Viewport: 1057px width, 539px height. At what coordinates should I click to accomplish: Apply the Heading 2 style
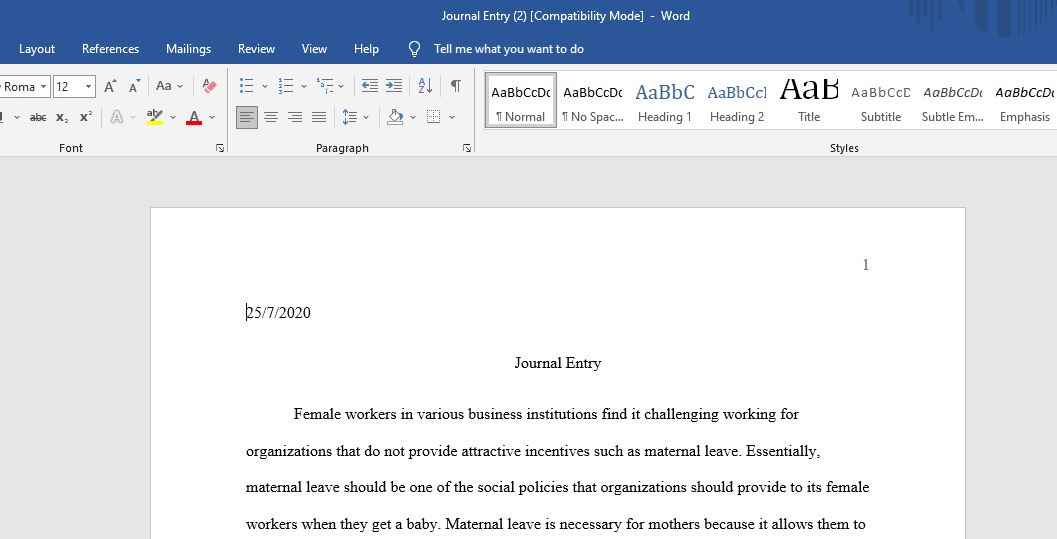pos(737,100)
